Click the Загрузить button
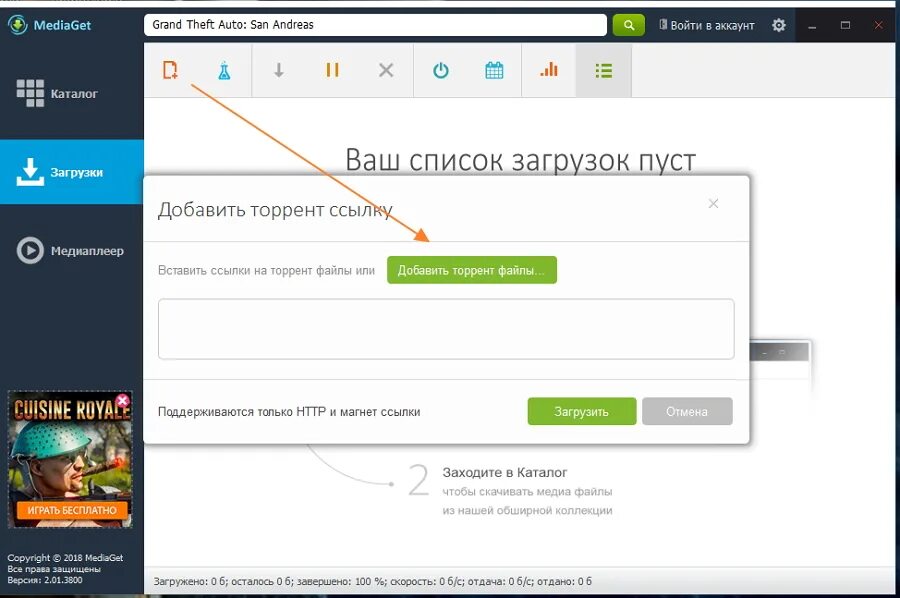Viewport: 900px width, 598px height. pyautogui.click(x=581, y=411)
